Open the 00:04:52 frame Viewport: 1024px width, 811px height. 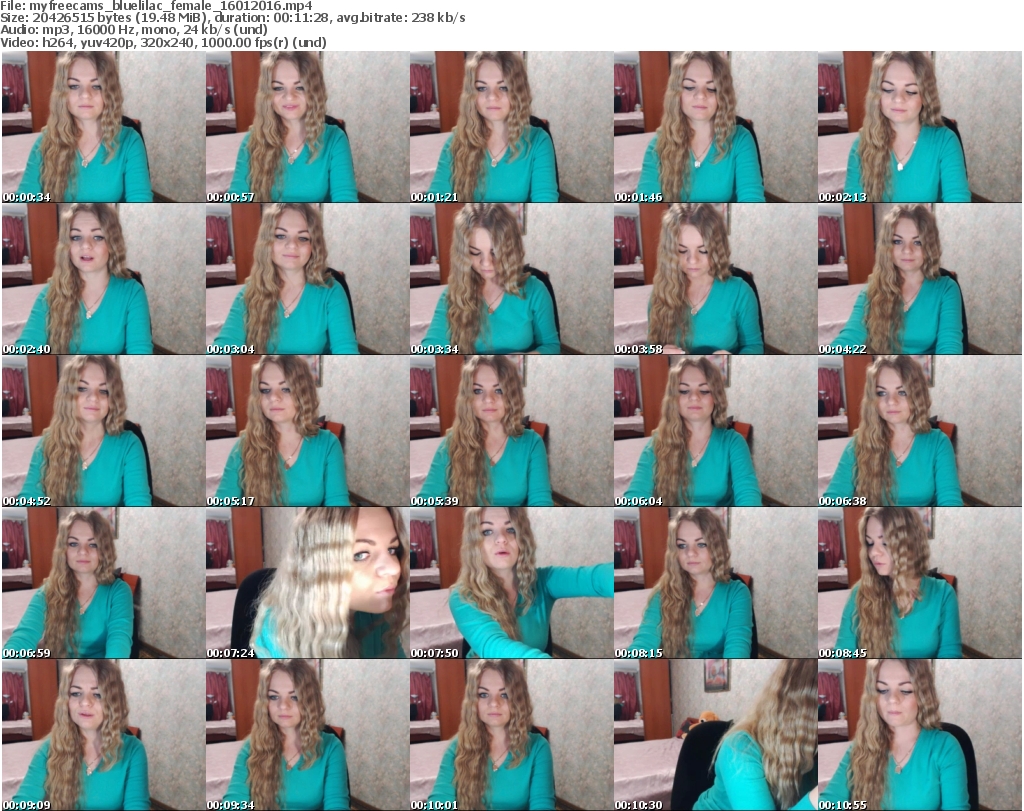click(103, 431)
